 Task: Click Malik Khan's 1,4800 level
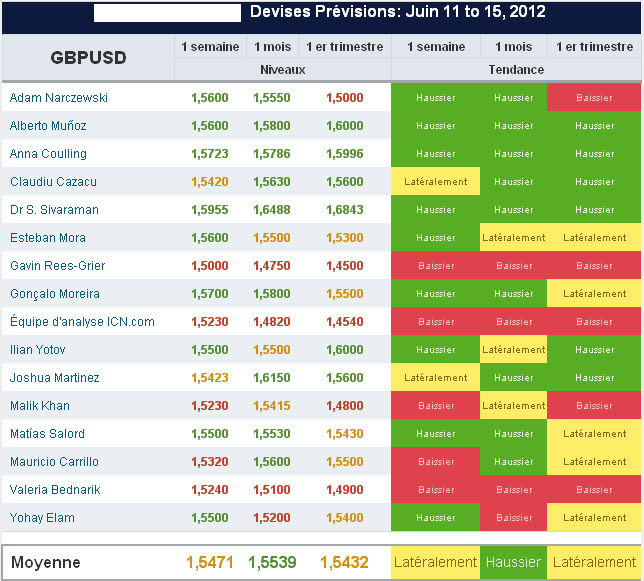pyautogui.click(x=345, y=406)
